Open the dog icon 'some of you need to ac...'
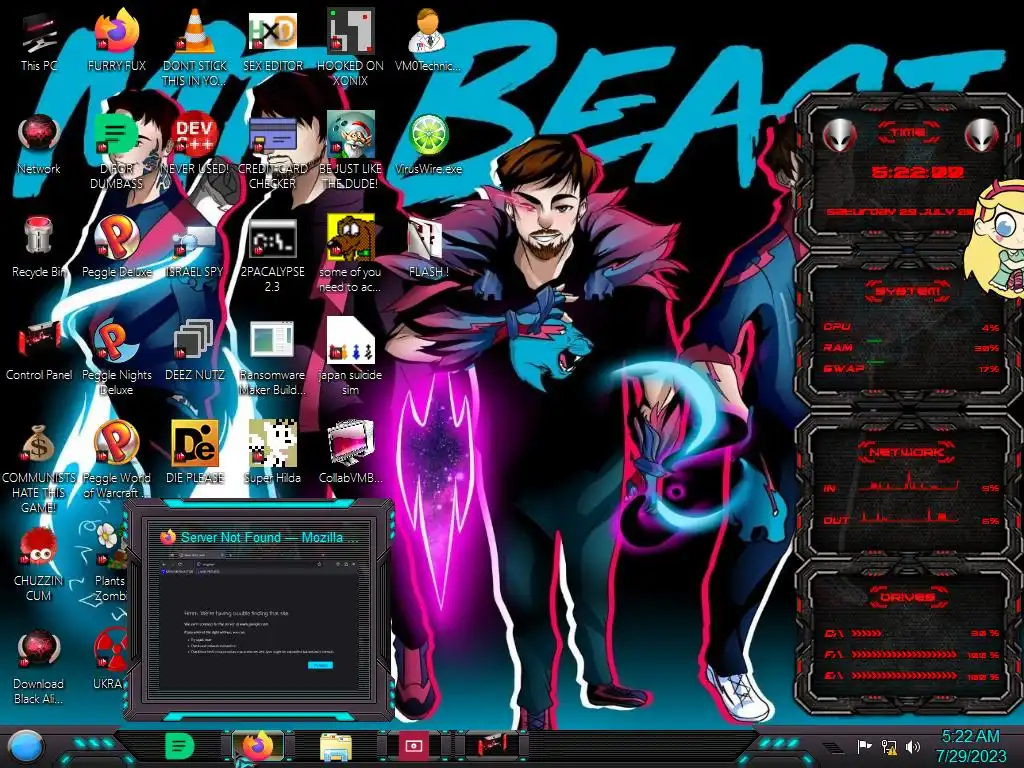This screenshot has height=768, width=1024. click(350, 255)
